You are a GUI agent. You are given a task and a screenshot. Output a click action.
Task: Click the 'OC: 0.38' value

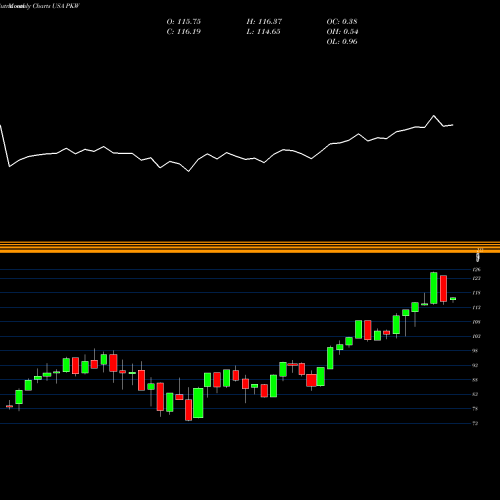click(342, 22)
